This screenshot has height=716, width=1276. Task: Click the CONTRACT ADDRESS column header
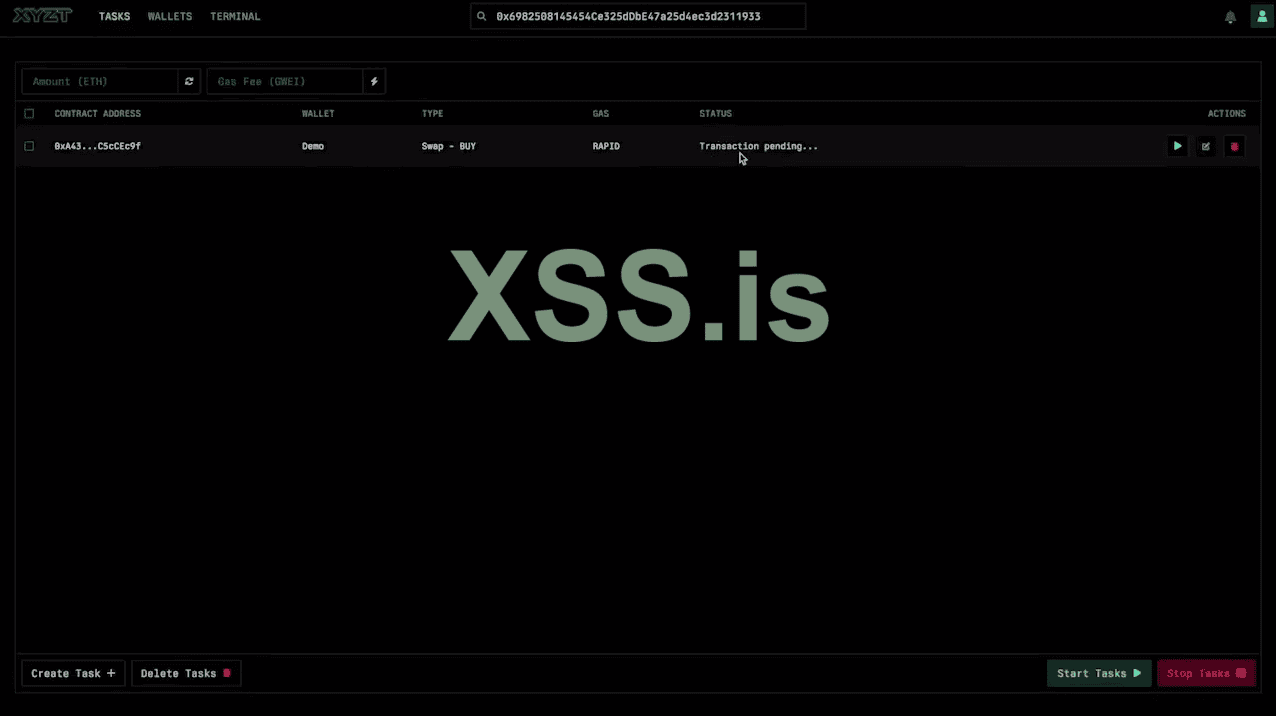pos(98,114)
